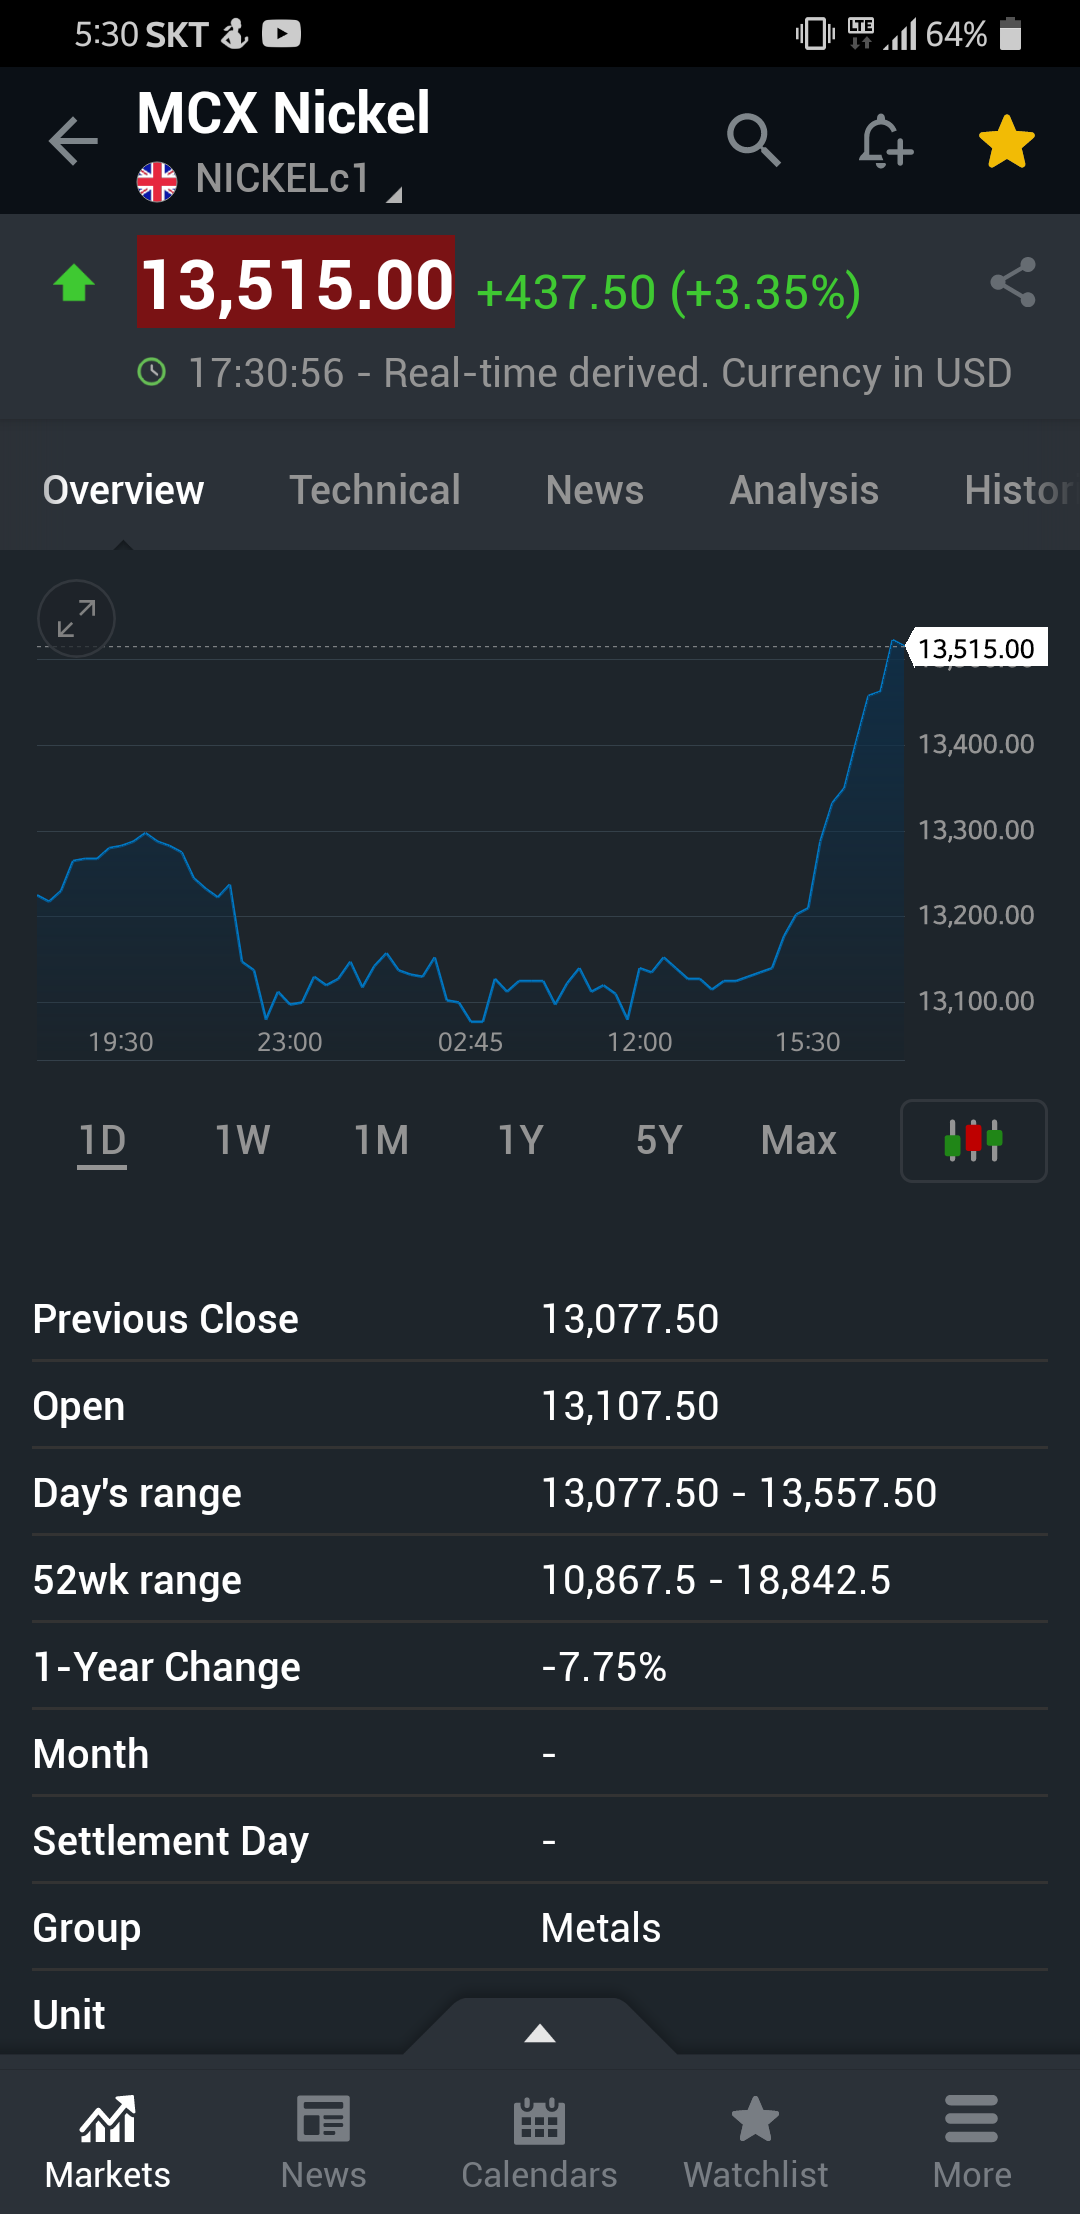This screenshot has width=1080, height=2214.
Task: Open Calendars in the bottom navigation
Action: (540, 2143)
